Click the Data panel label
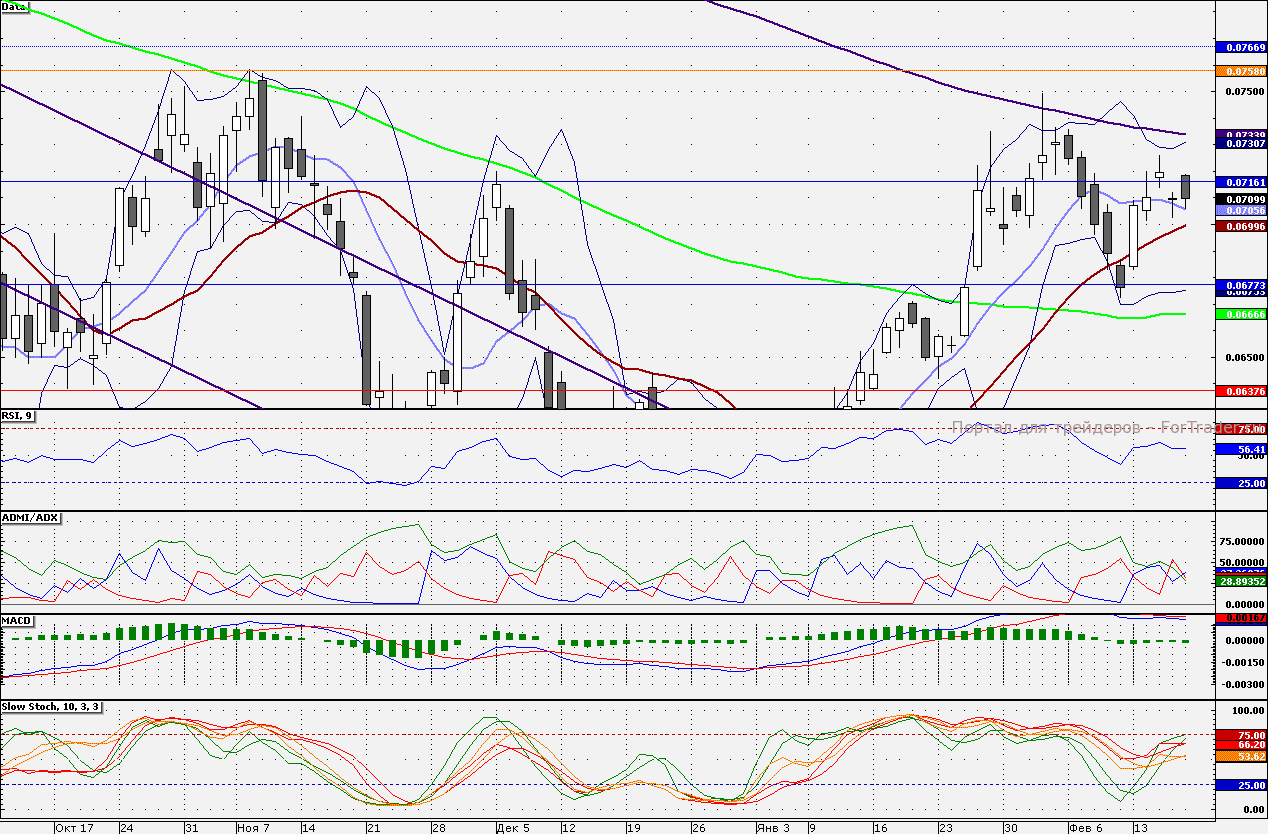The height and width of the screenshot is (834, 1268). click(x=15, y=6)
